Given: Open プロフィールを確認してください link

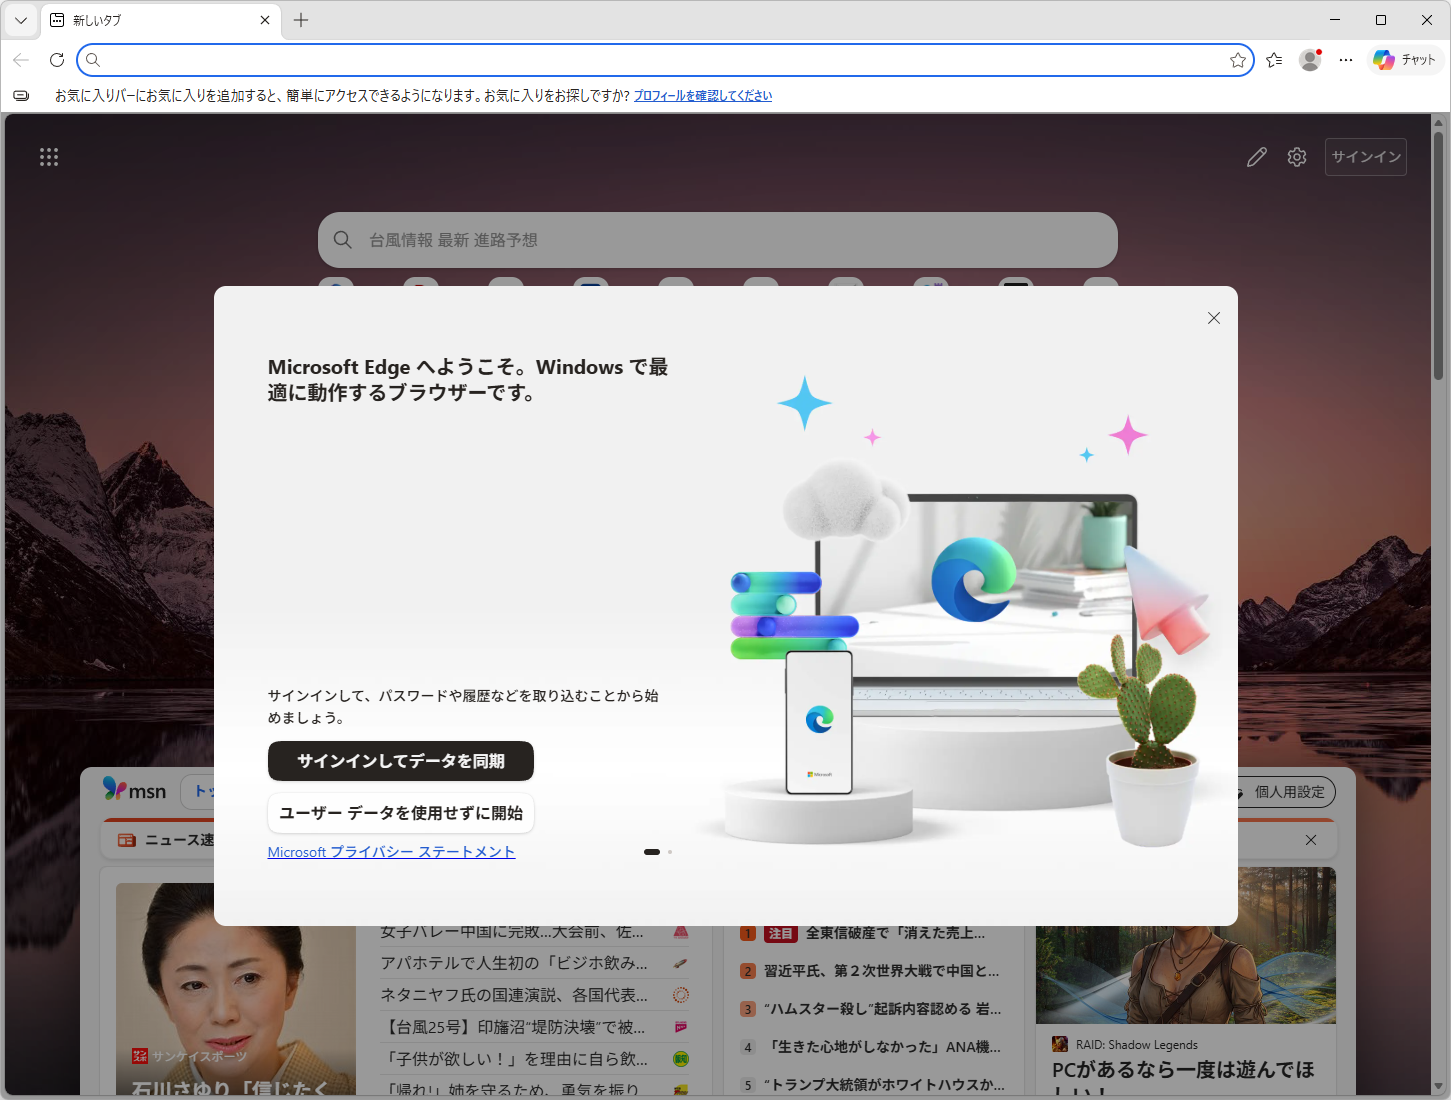Looking at the screenshot, I should pyautogui.click(x=703, y=96).
